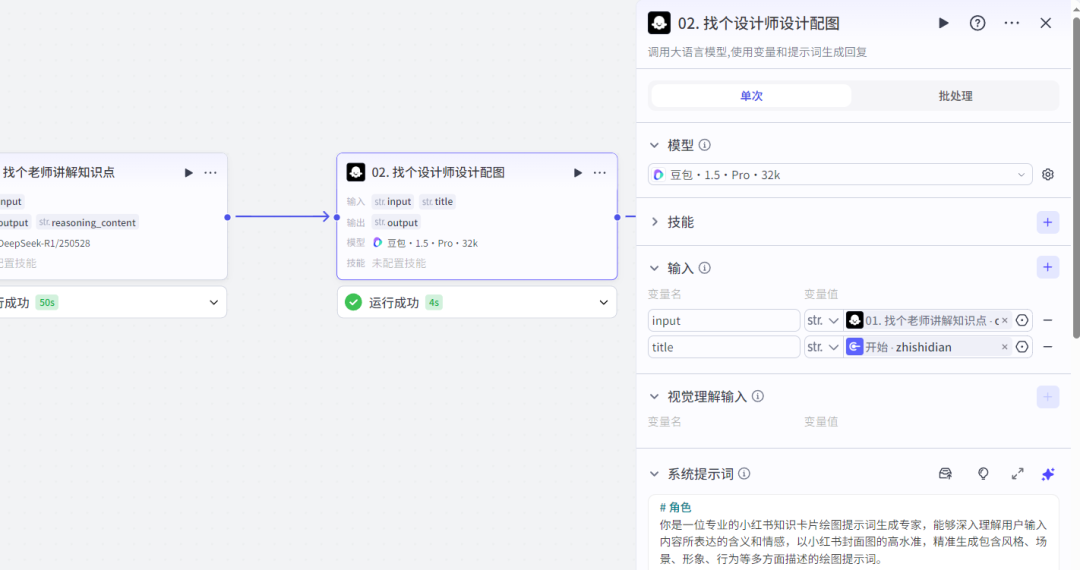This screenshot has width=1080, height=570.
Task: Add a skill with plus button
Action: 1048,222
